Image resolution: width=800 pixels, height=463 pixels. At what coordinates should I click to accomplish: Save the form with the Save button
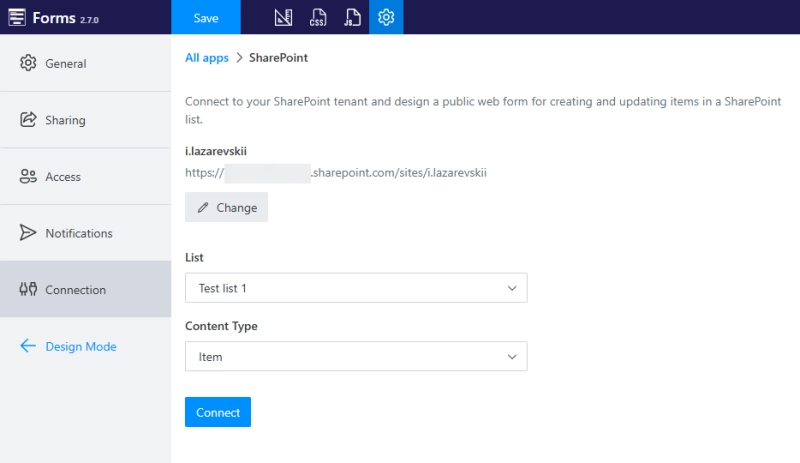[206, 17]
